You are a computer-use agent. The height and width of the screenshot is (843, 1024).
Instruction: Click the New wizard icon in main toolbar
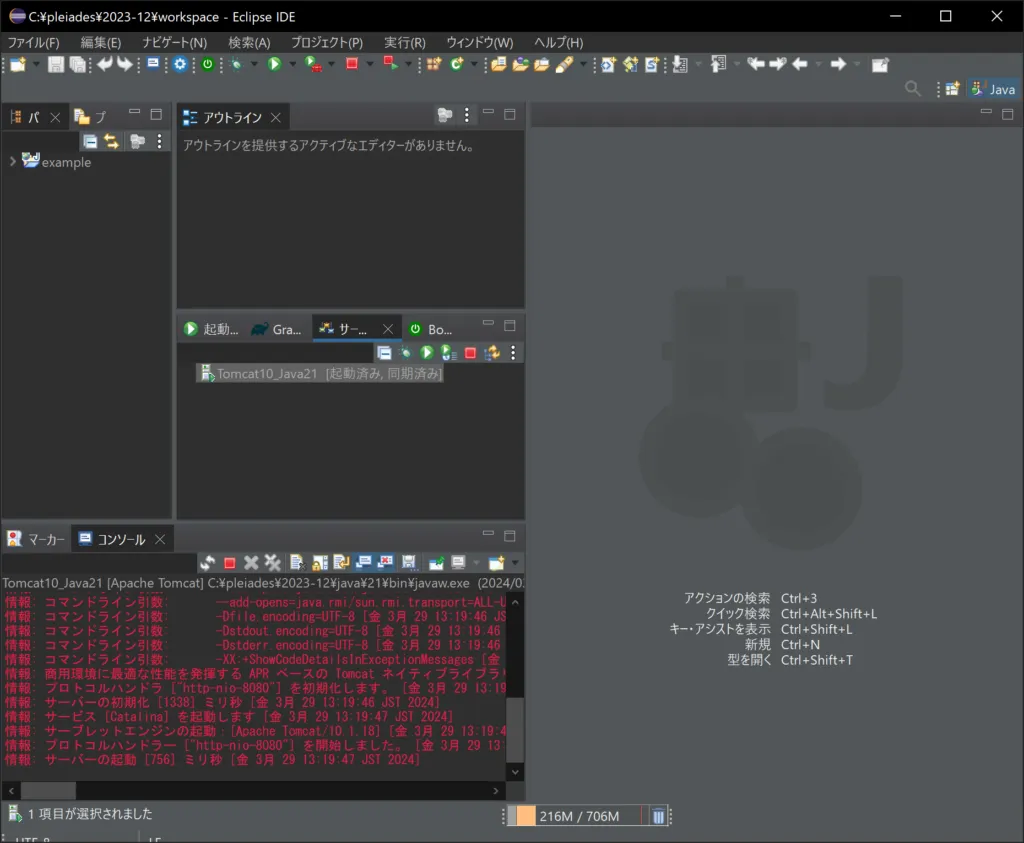point(18,64)
